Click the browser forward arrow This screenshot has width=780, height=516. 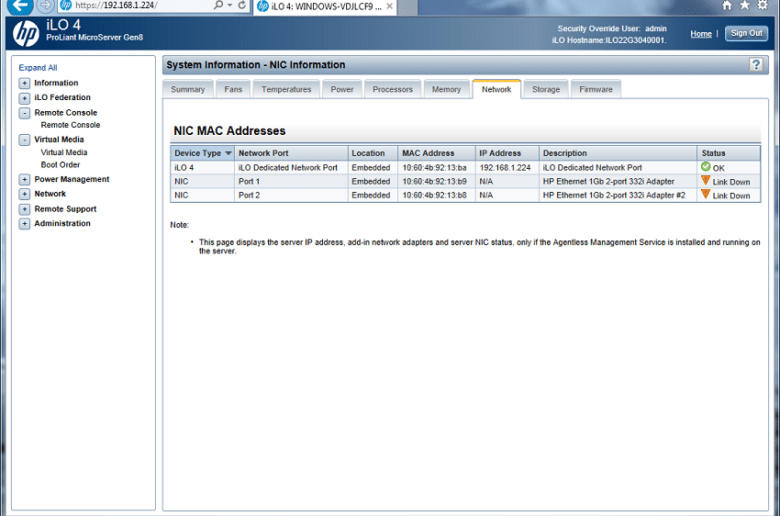[46, 6]
